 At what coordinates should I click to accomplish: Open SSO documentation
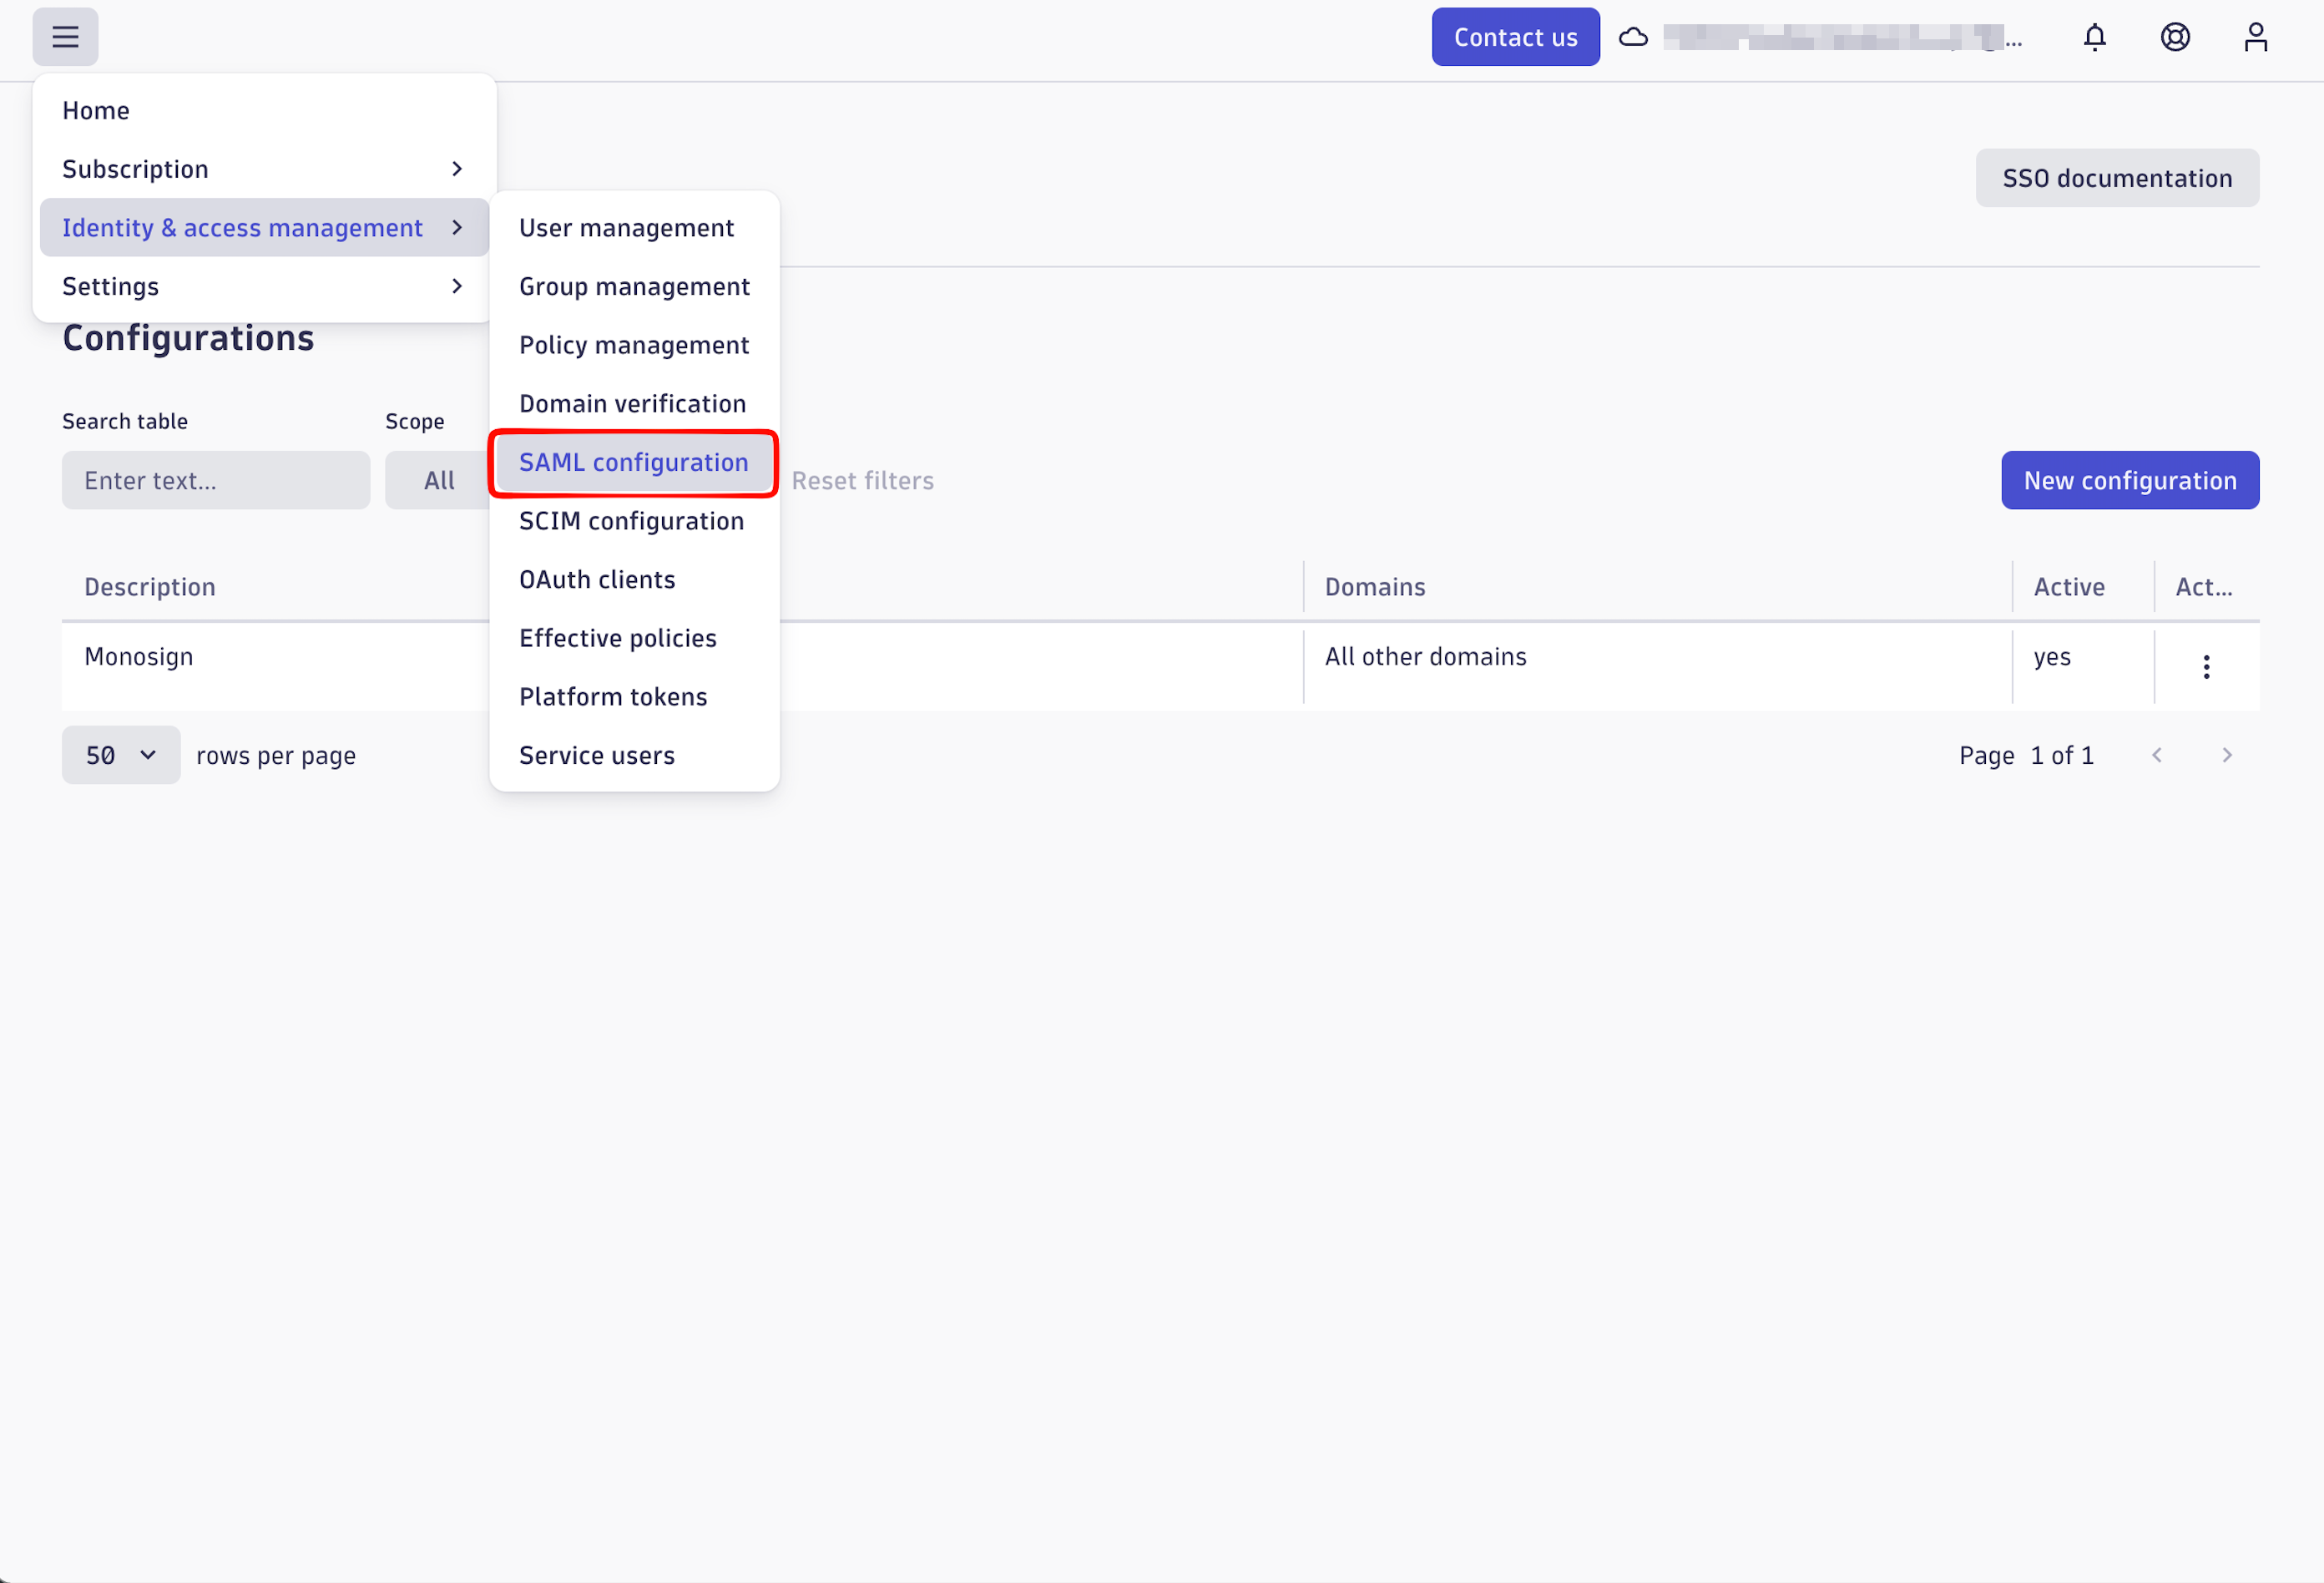point(2116,178)
